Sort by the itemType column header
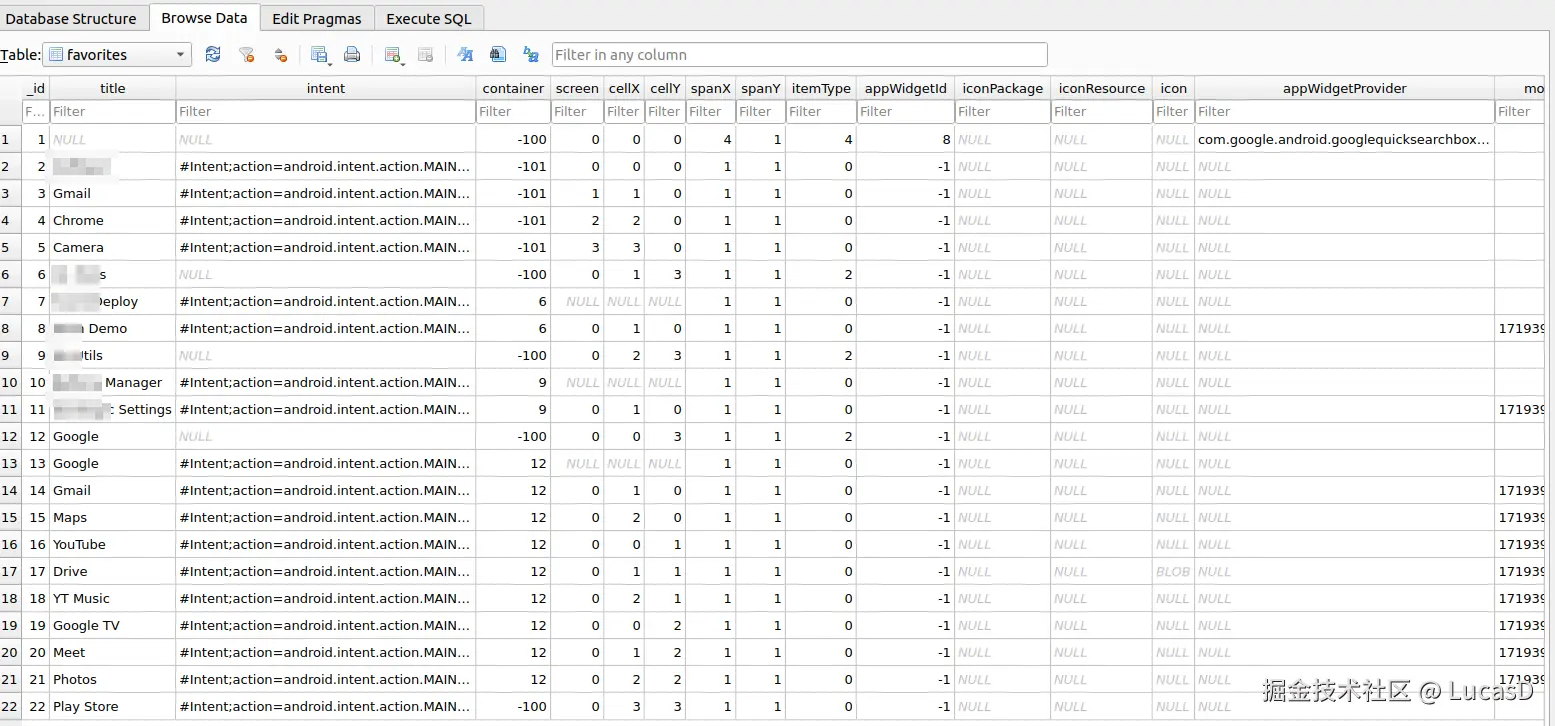The height and width of the screenshot is (726, 1555). (x=821, y=88)
